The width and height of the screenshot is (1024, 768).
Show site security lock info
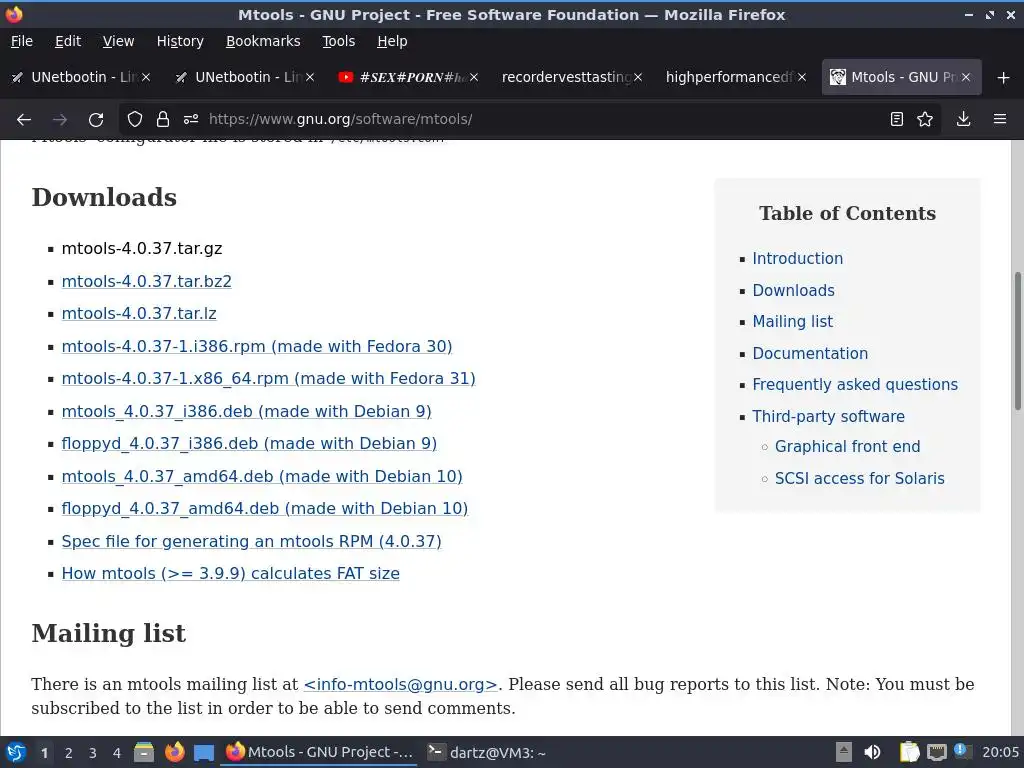pos(163,120)
